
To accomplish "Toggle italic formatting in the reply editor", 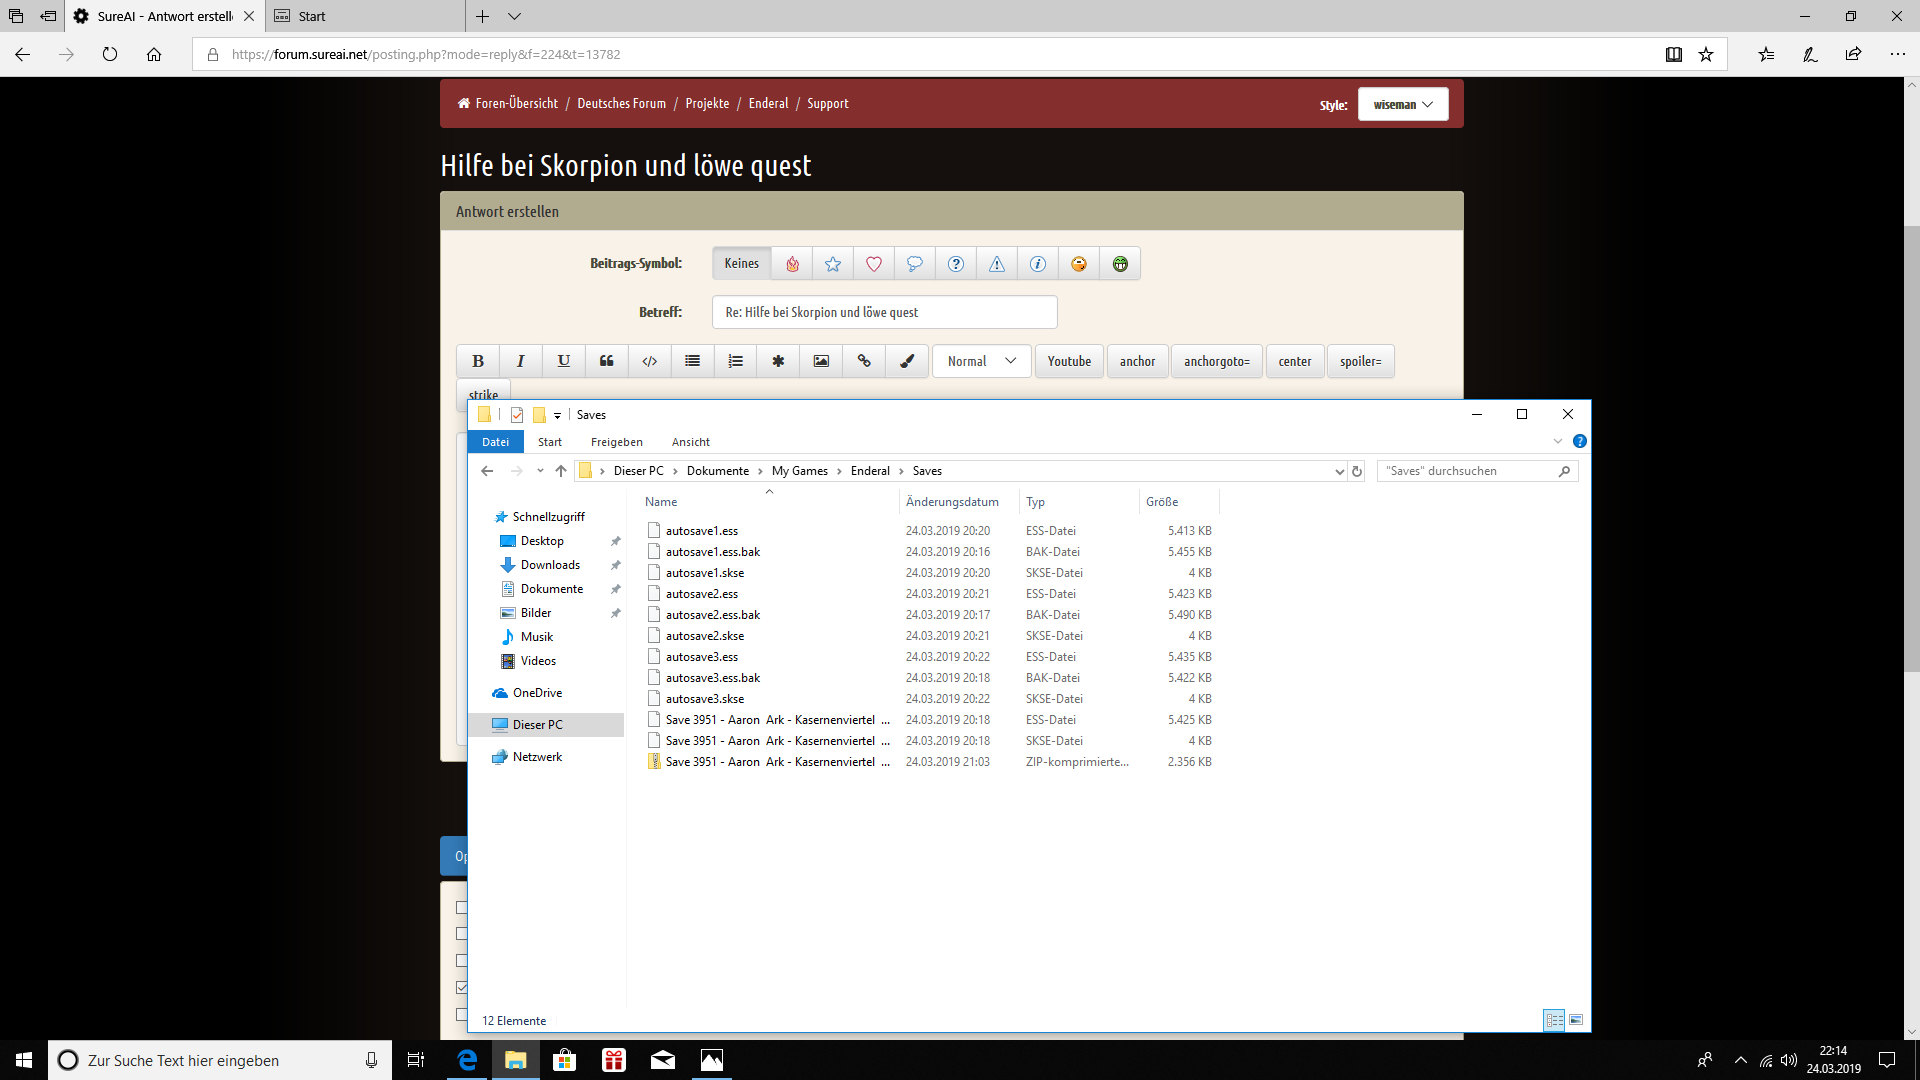I will (x=520, y=361).
